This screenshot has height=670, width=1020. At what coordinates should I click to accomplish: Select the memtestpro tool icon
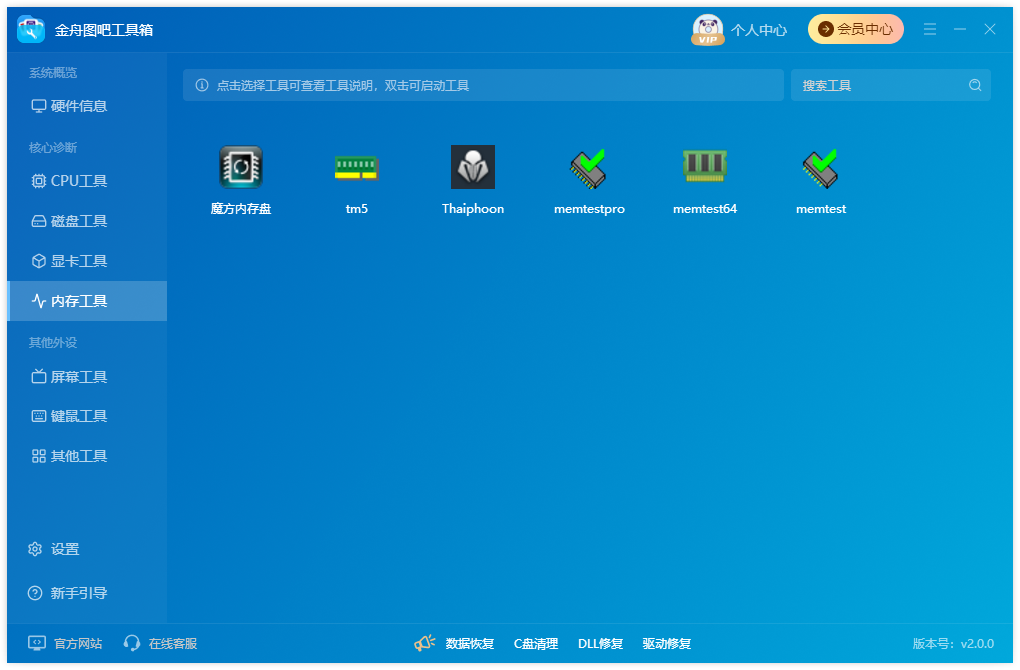click(589, 168)
